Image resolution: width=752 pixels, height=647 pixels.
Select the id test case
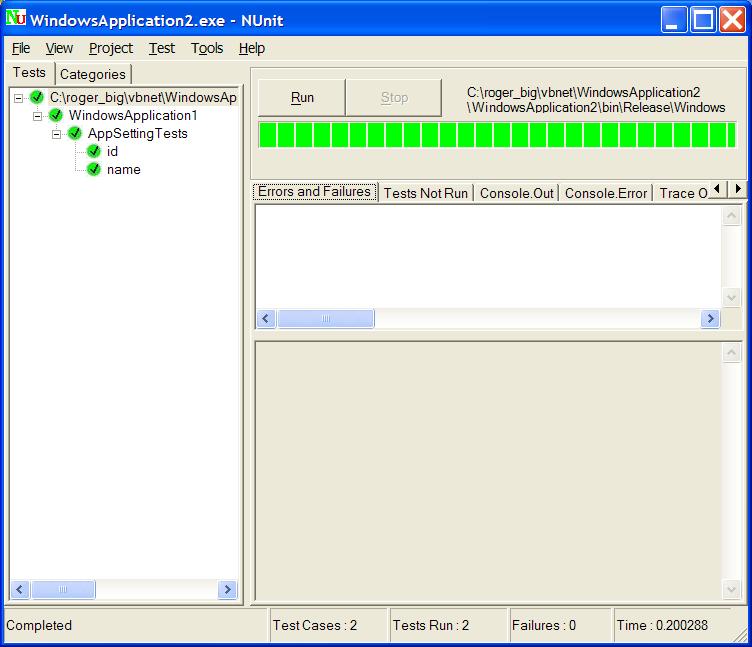pyautogui.click(x=112, y=152)
